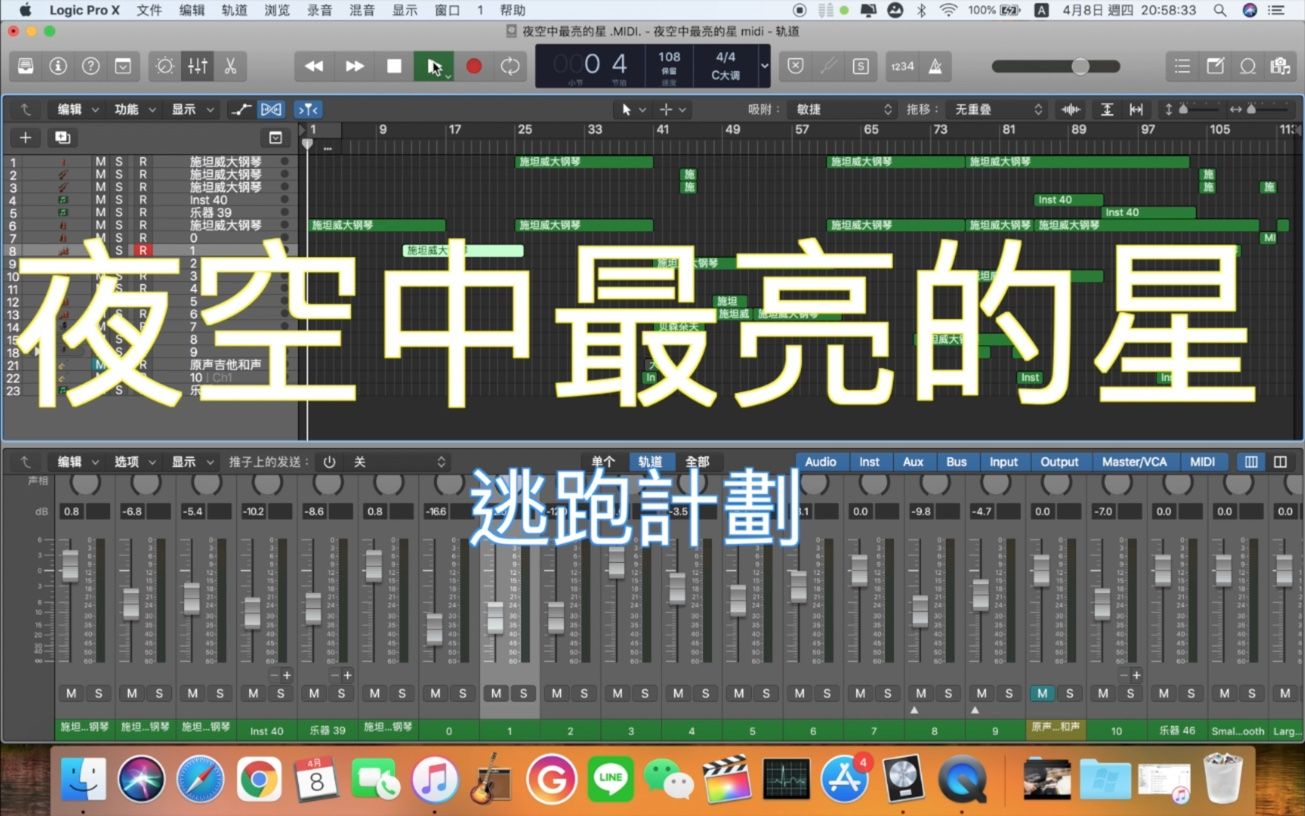Toggle record-enable R on track 8
The height and width of the screenshot is (816, 1305).
point(143,251)
